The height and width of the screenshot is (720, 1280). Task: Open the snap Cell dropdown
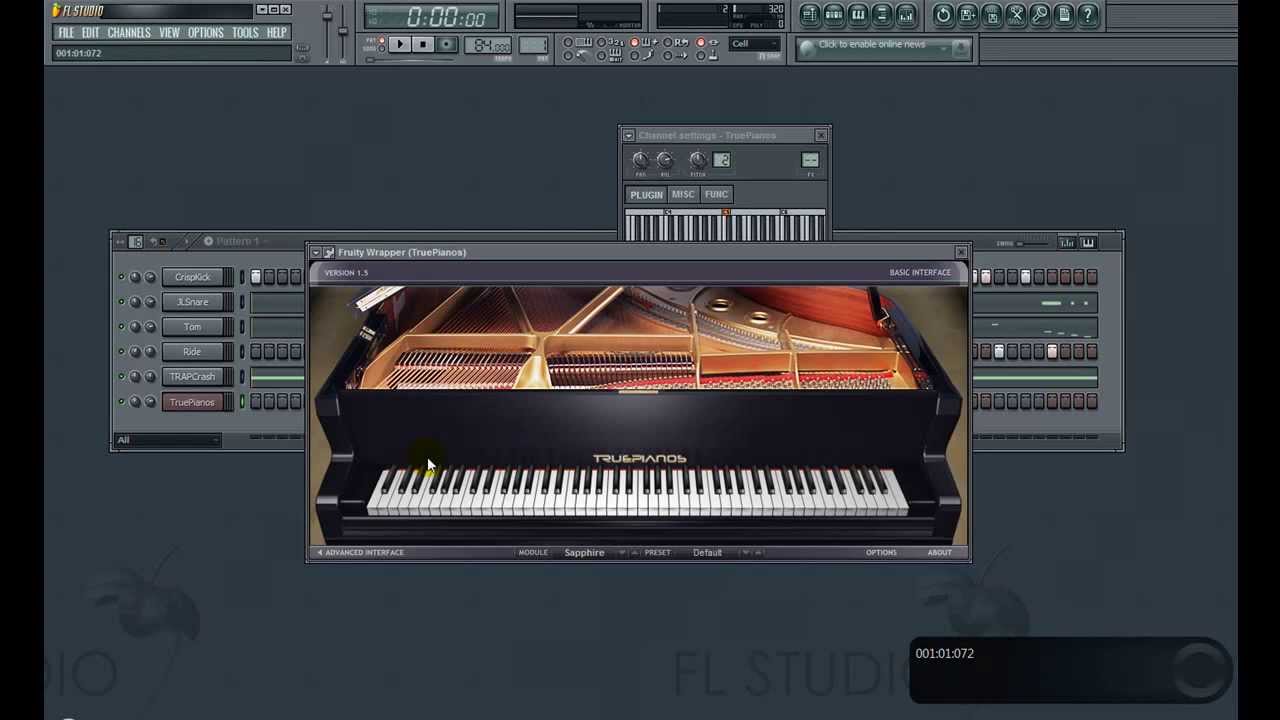point(755,44)
